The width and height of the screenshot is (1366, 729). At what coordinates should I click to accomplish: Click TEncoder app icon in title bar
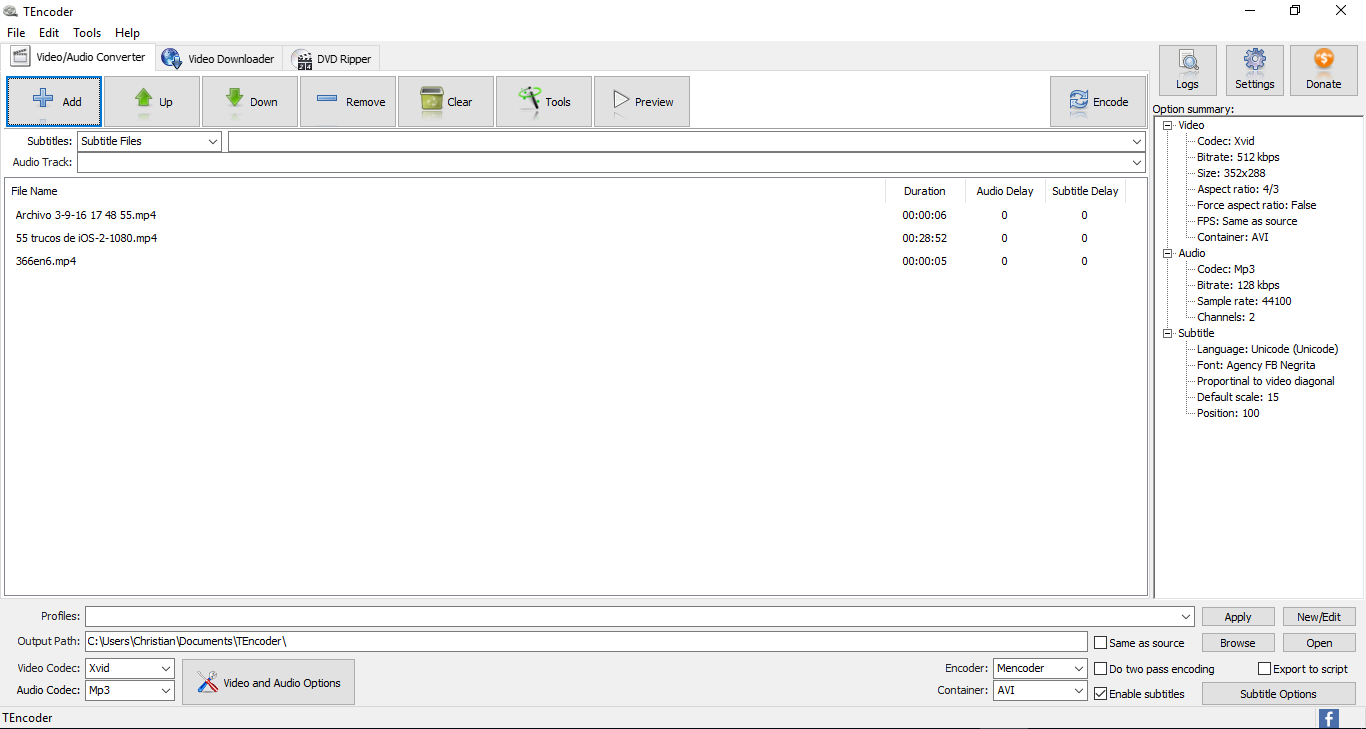pos(11,11)
